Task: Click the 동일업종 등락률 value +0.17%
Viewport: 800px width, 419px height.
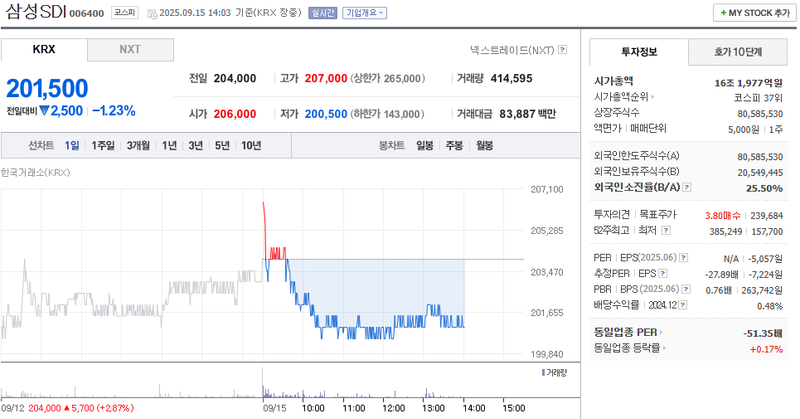Action: 766,350
